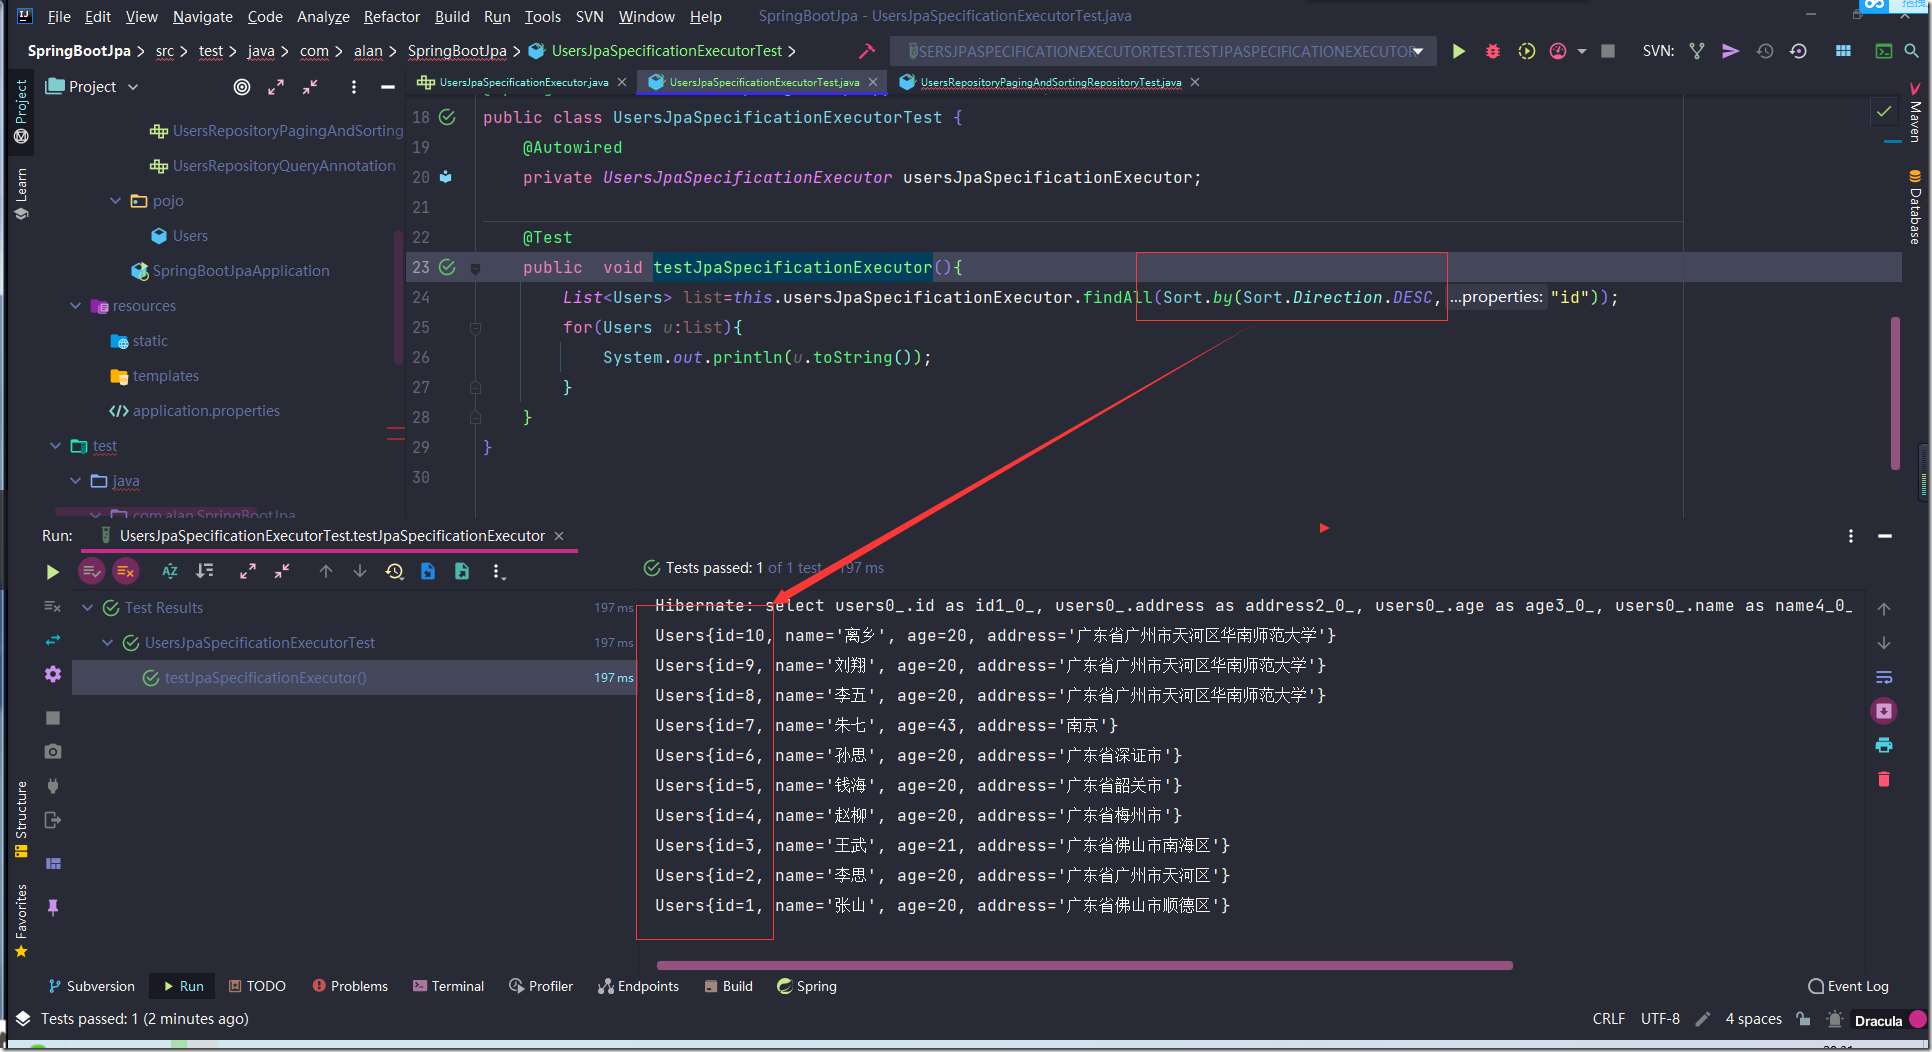The width and height of the screenshot is (1932, 1052).
Task: Open the Subversion tool window
Action: pos(91,986)
